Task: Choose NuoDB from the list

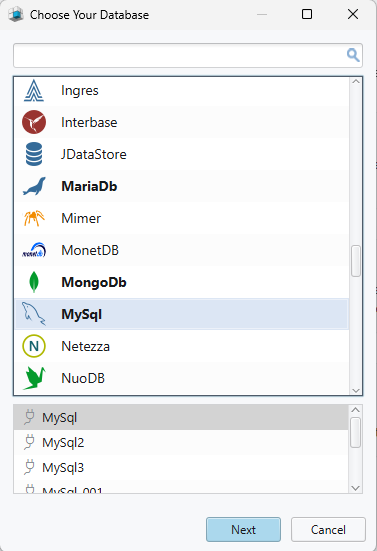Action: 182,378
